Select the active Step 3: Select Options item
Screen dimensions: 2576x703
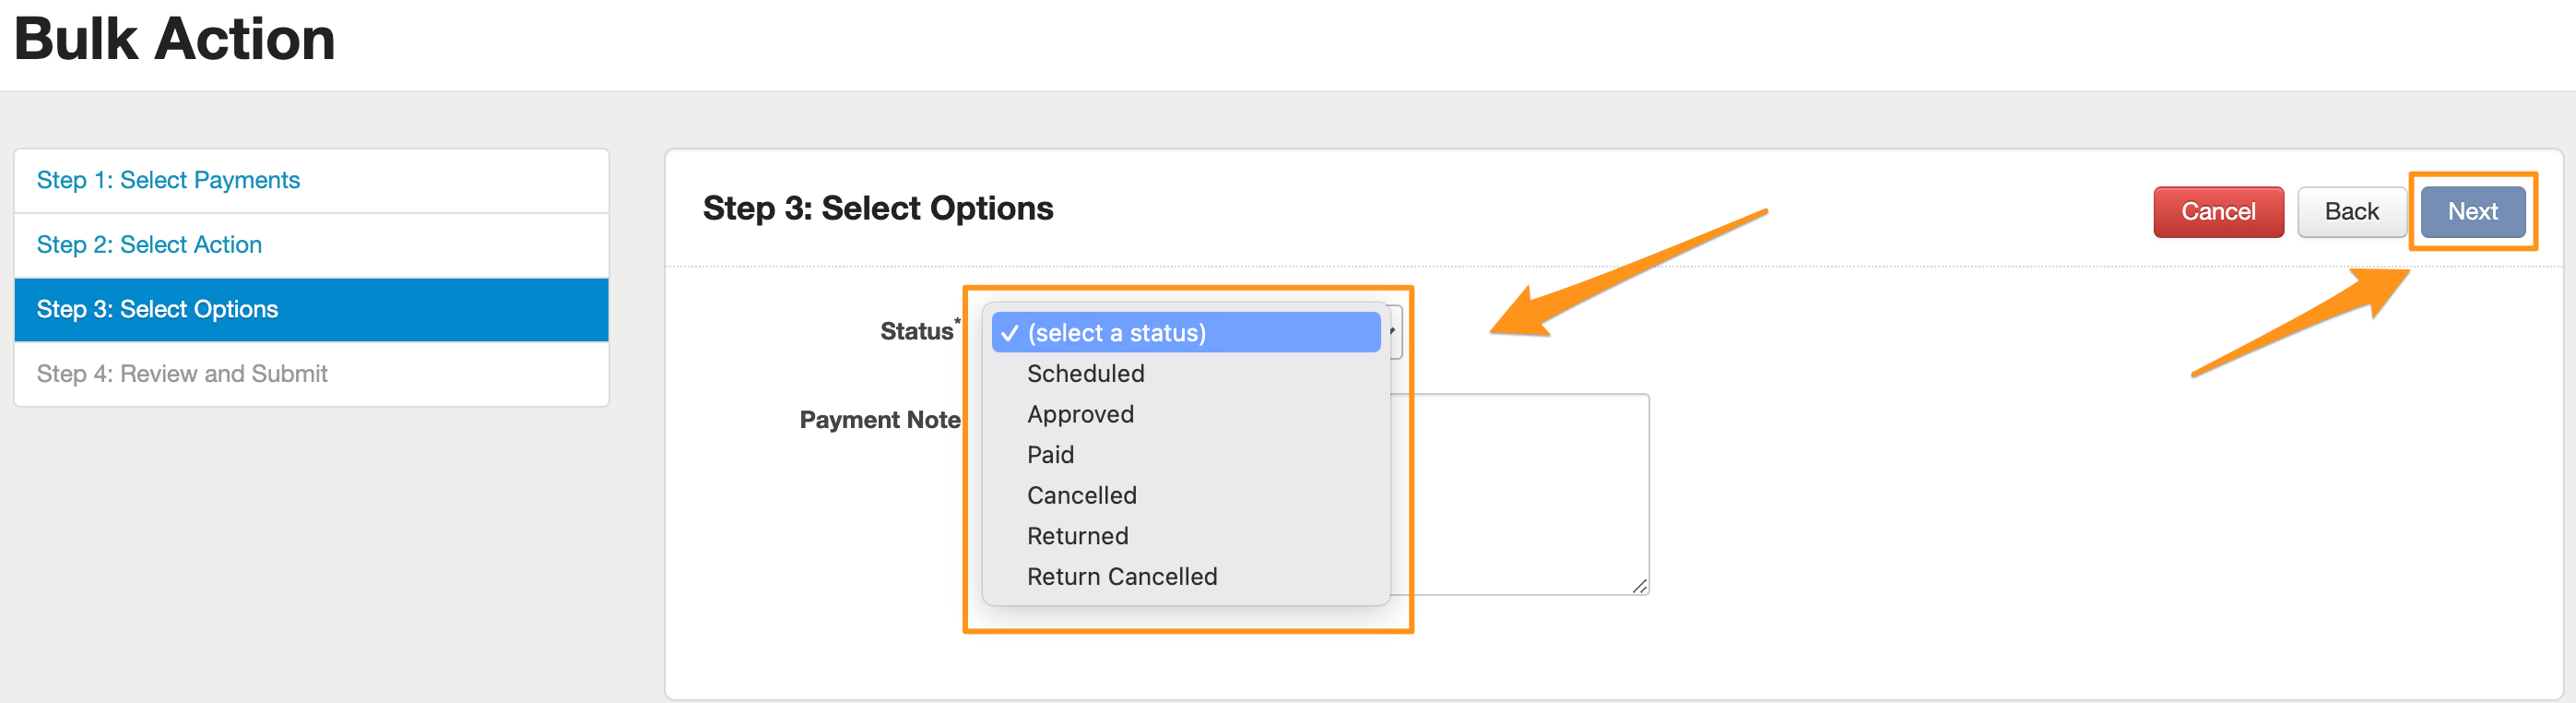point(157,309)
